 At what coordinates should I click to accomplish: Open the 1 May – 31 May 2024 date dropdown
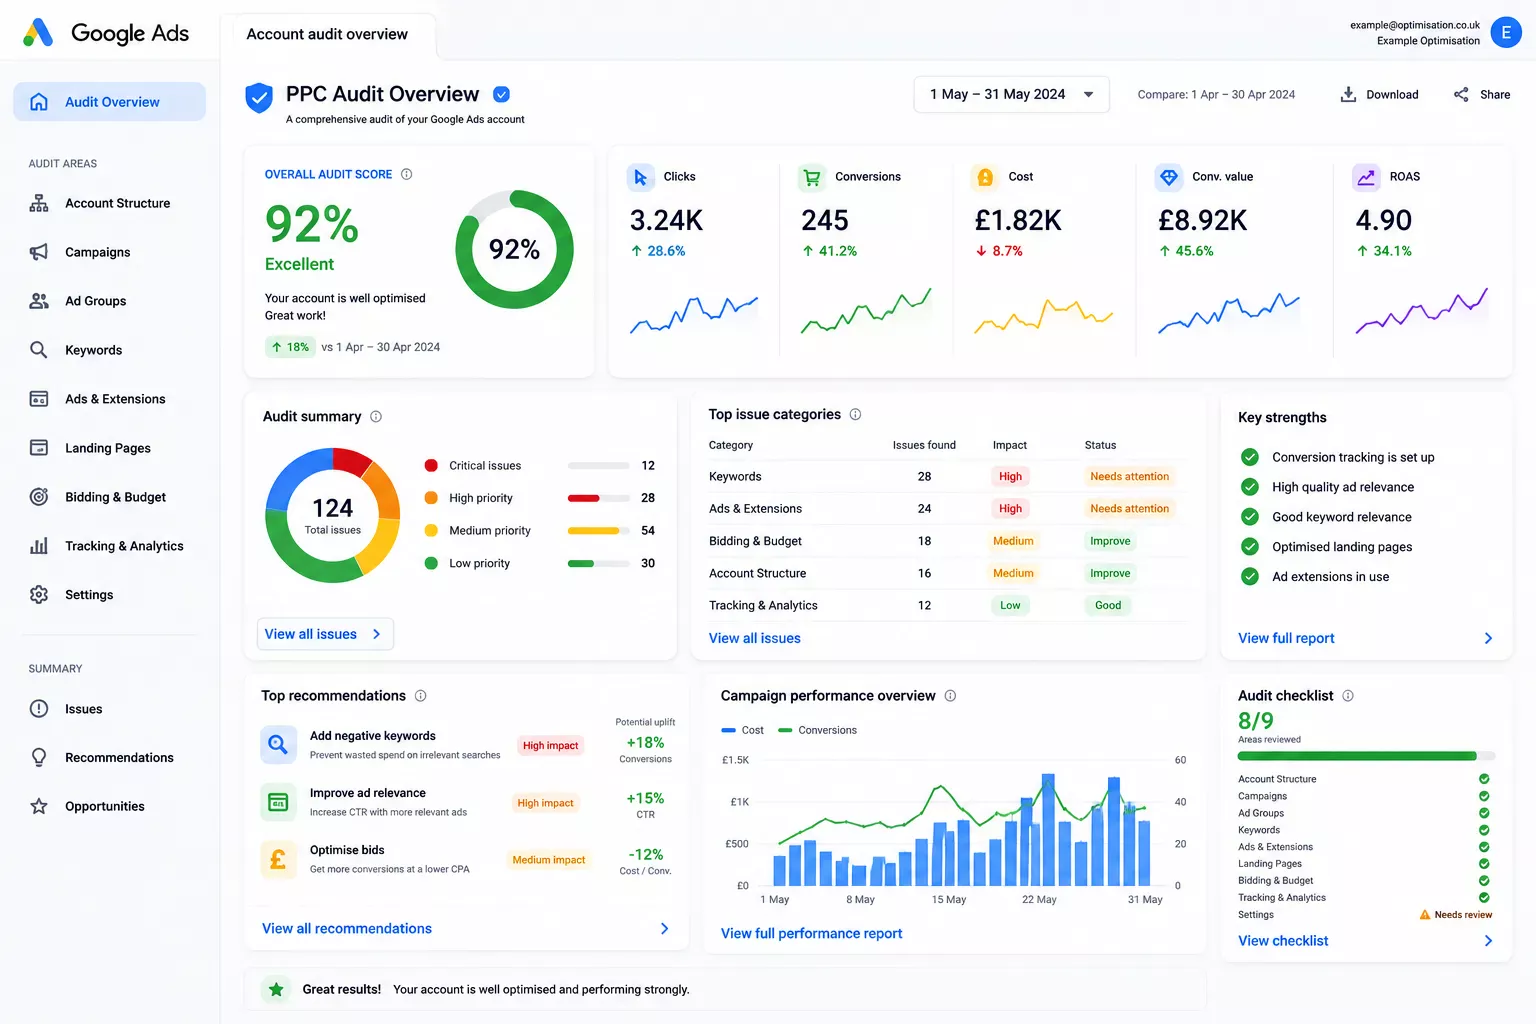(x=1011, y=94)
